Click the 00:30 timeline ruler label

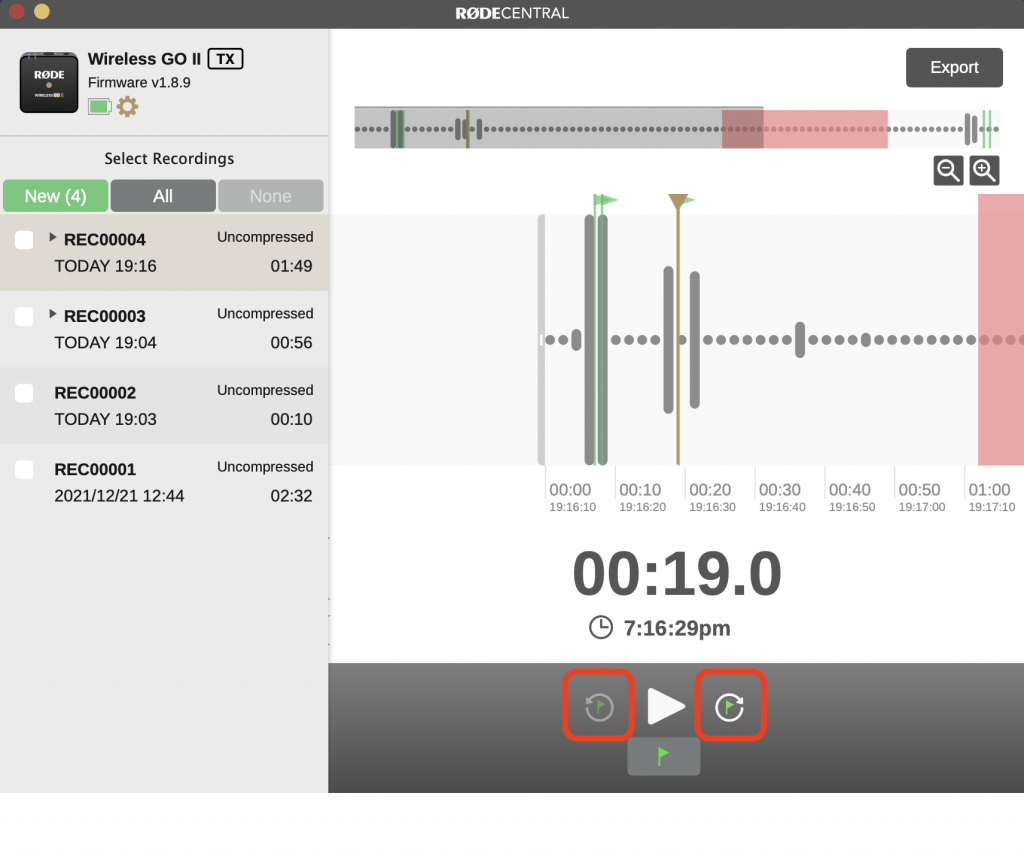(x=780, y=490)
